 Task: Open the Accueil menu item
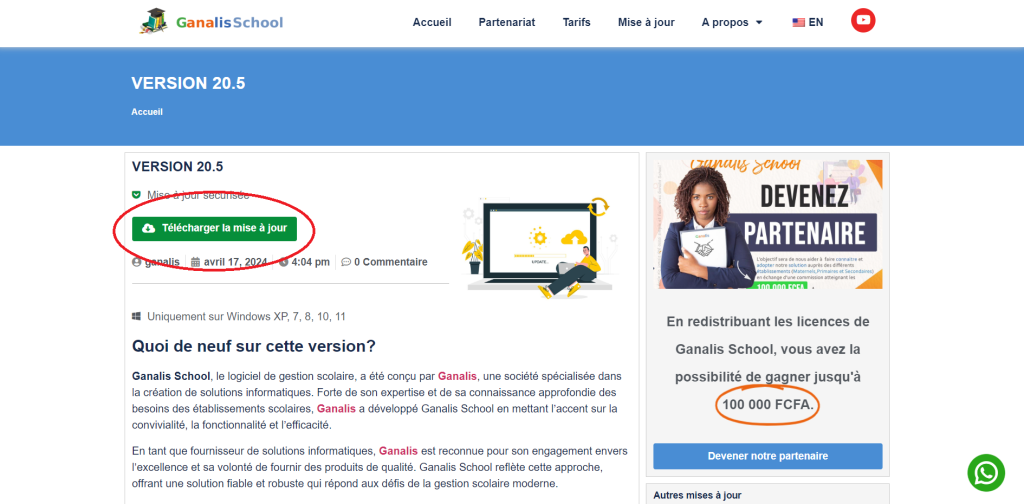(x=432, y=22)
